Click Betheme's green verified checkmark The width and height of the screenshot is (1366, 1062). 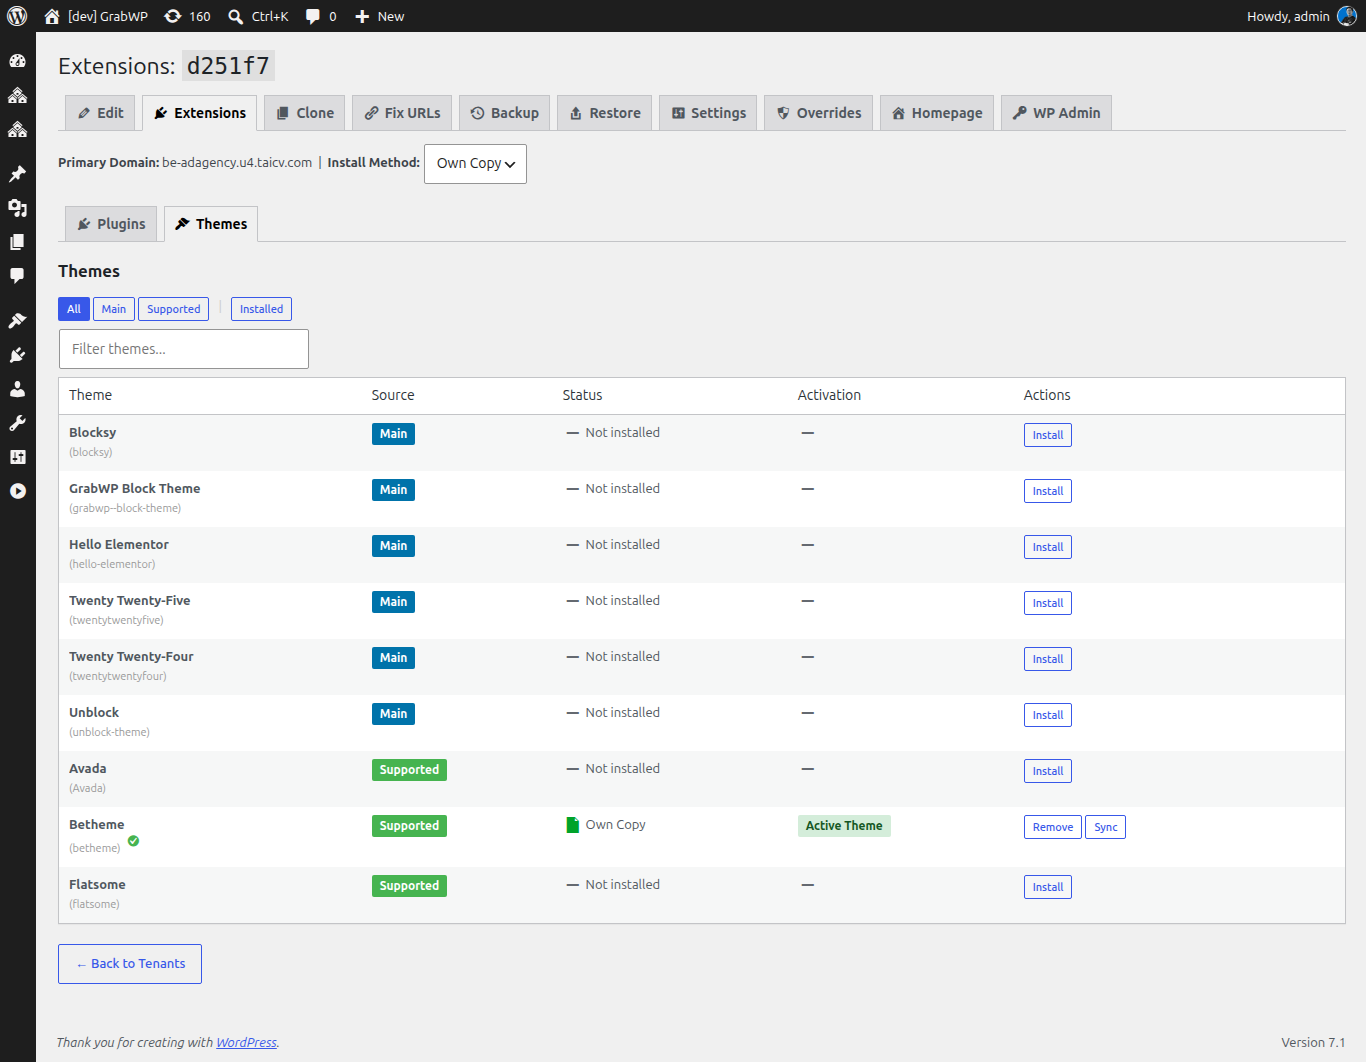[133, 841]
